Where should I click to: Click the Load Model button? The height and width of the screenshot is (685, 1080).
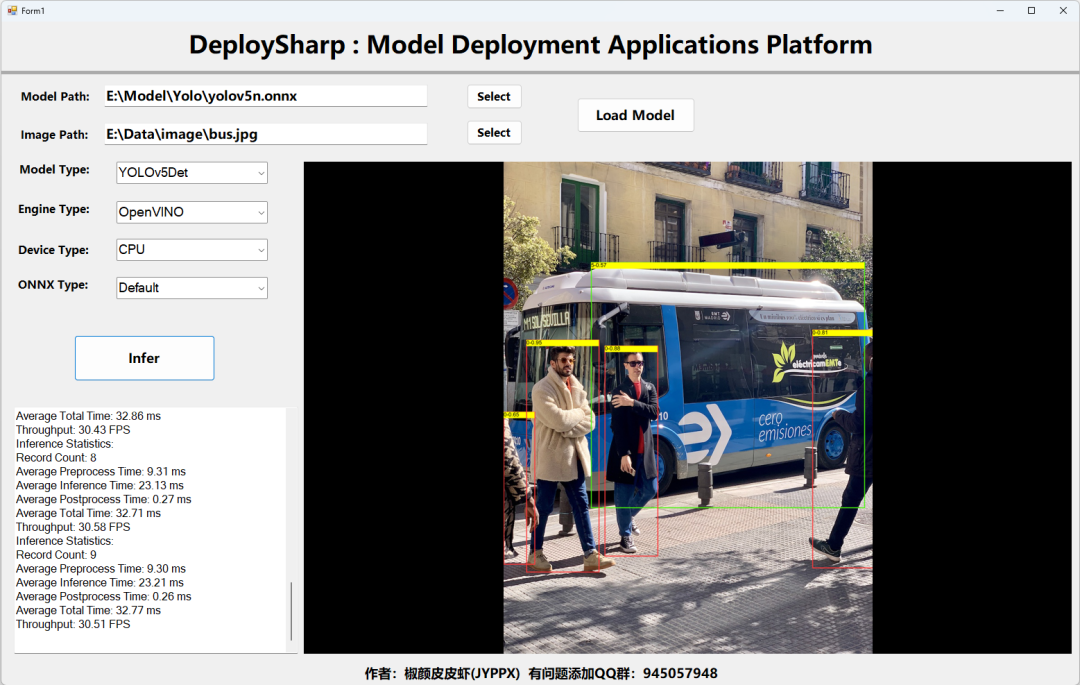pyautogui.click(x=635, y=115)
